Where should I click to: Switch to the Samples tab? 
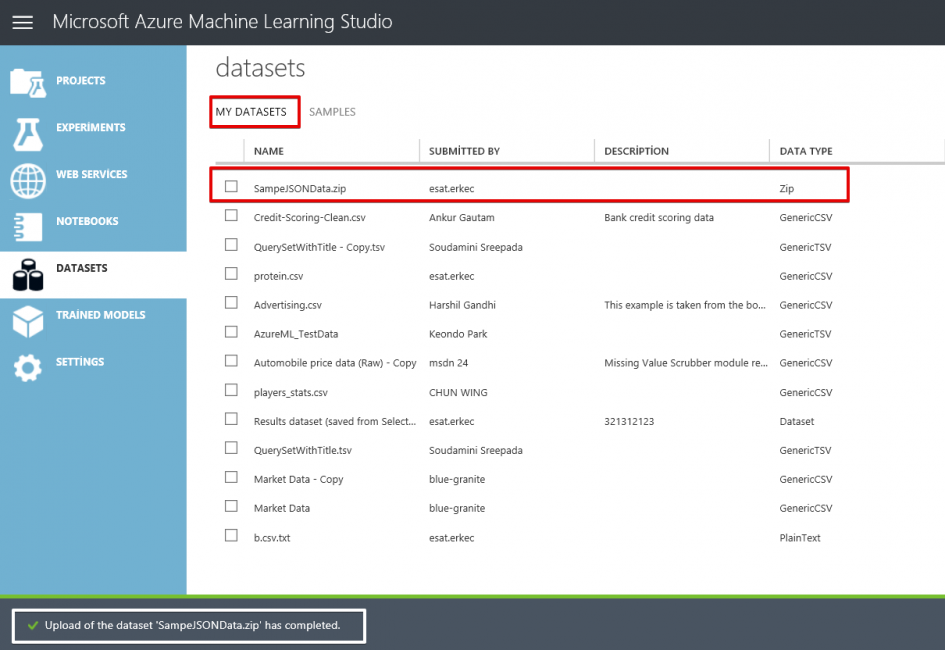(x=332, y=112)
